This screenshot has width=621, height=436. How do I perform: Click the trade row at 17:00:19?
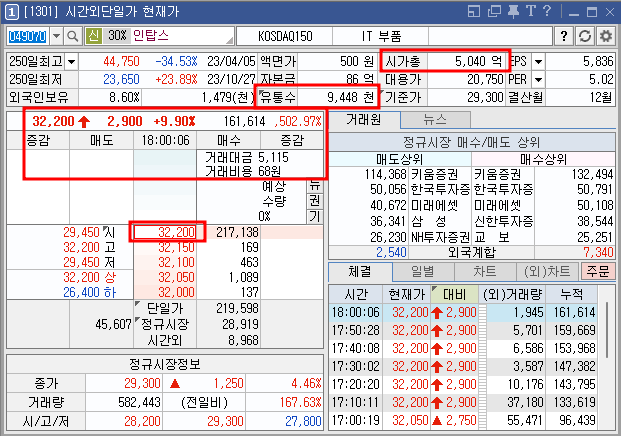click(x=463, y=420)
